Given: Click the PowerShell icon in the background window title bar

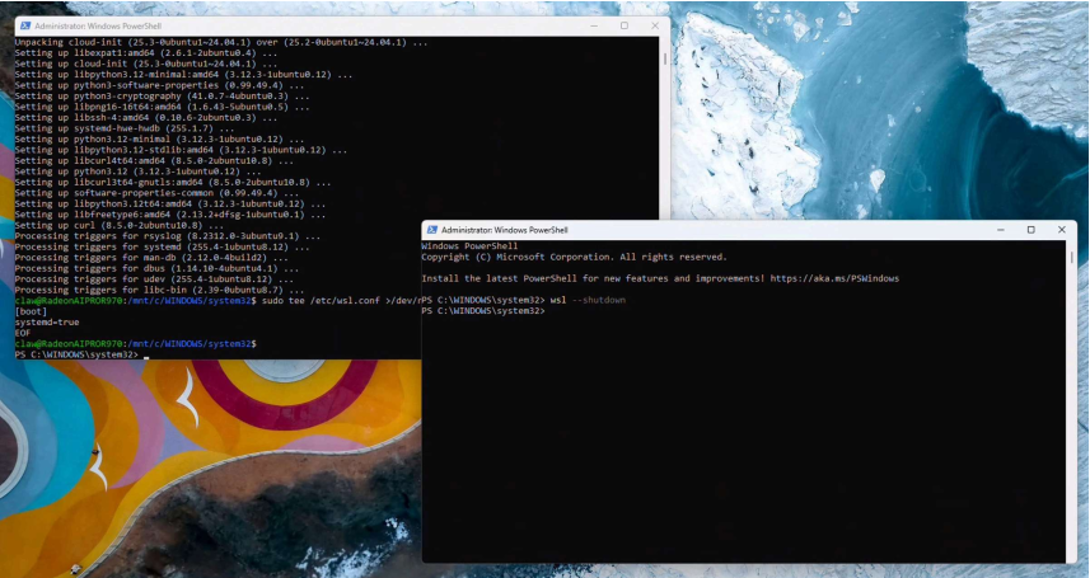Looking at the screenshot, I should pyautogui.click(x=25, y=25).
